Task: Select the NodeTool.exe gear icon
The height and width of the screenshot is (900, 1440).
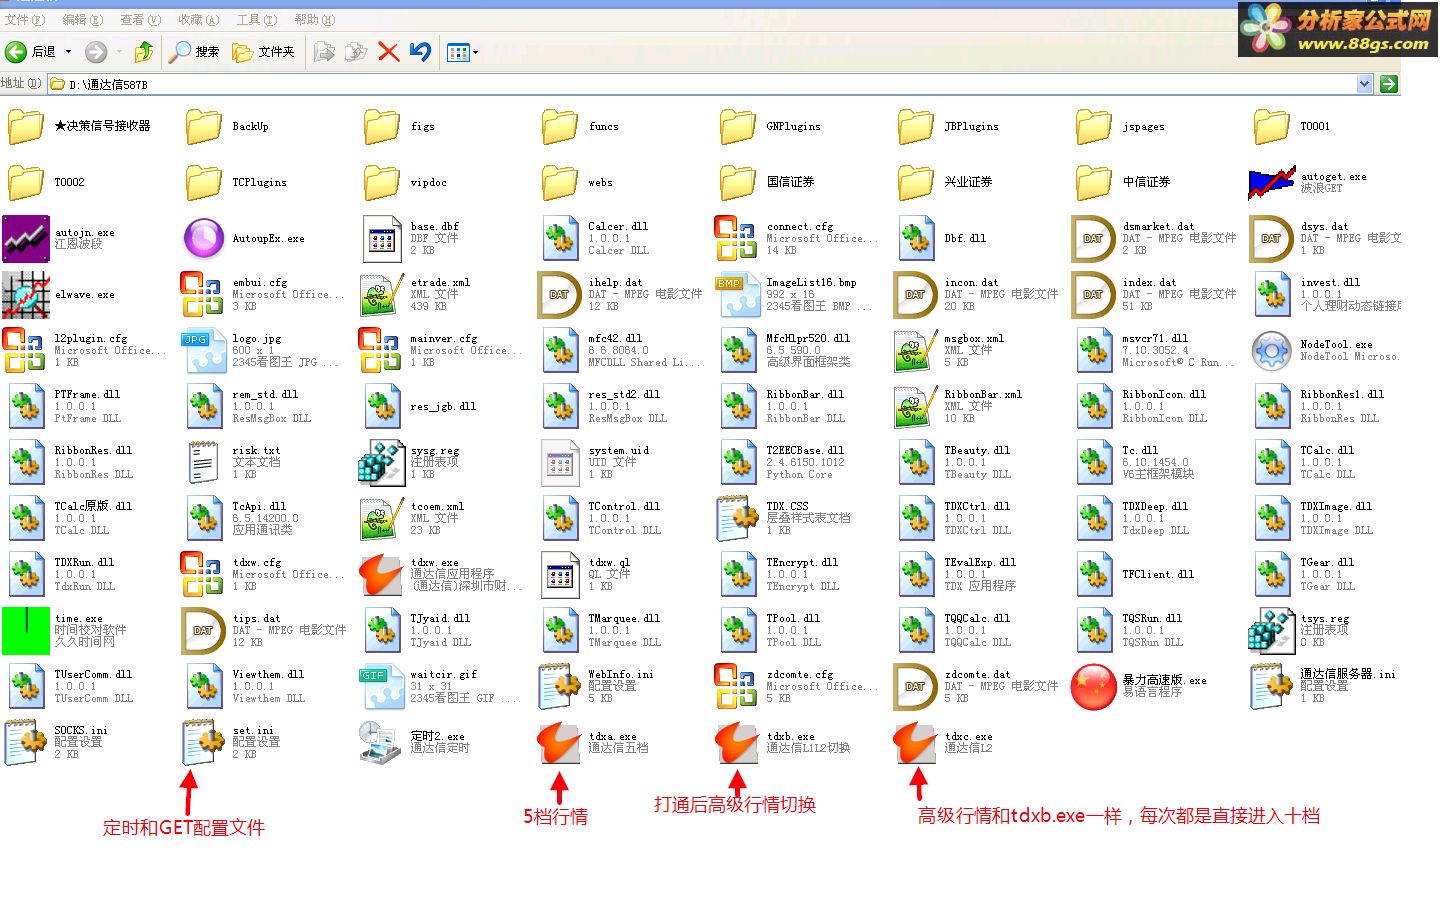Action: point(1271,350)
